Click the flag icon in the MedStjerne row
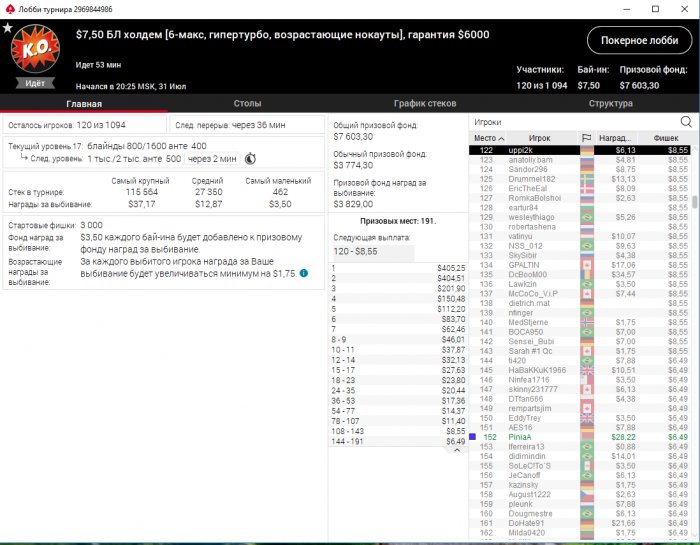This screenshot has width=700, height=545. tap(587, 322)
